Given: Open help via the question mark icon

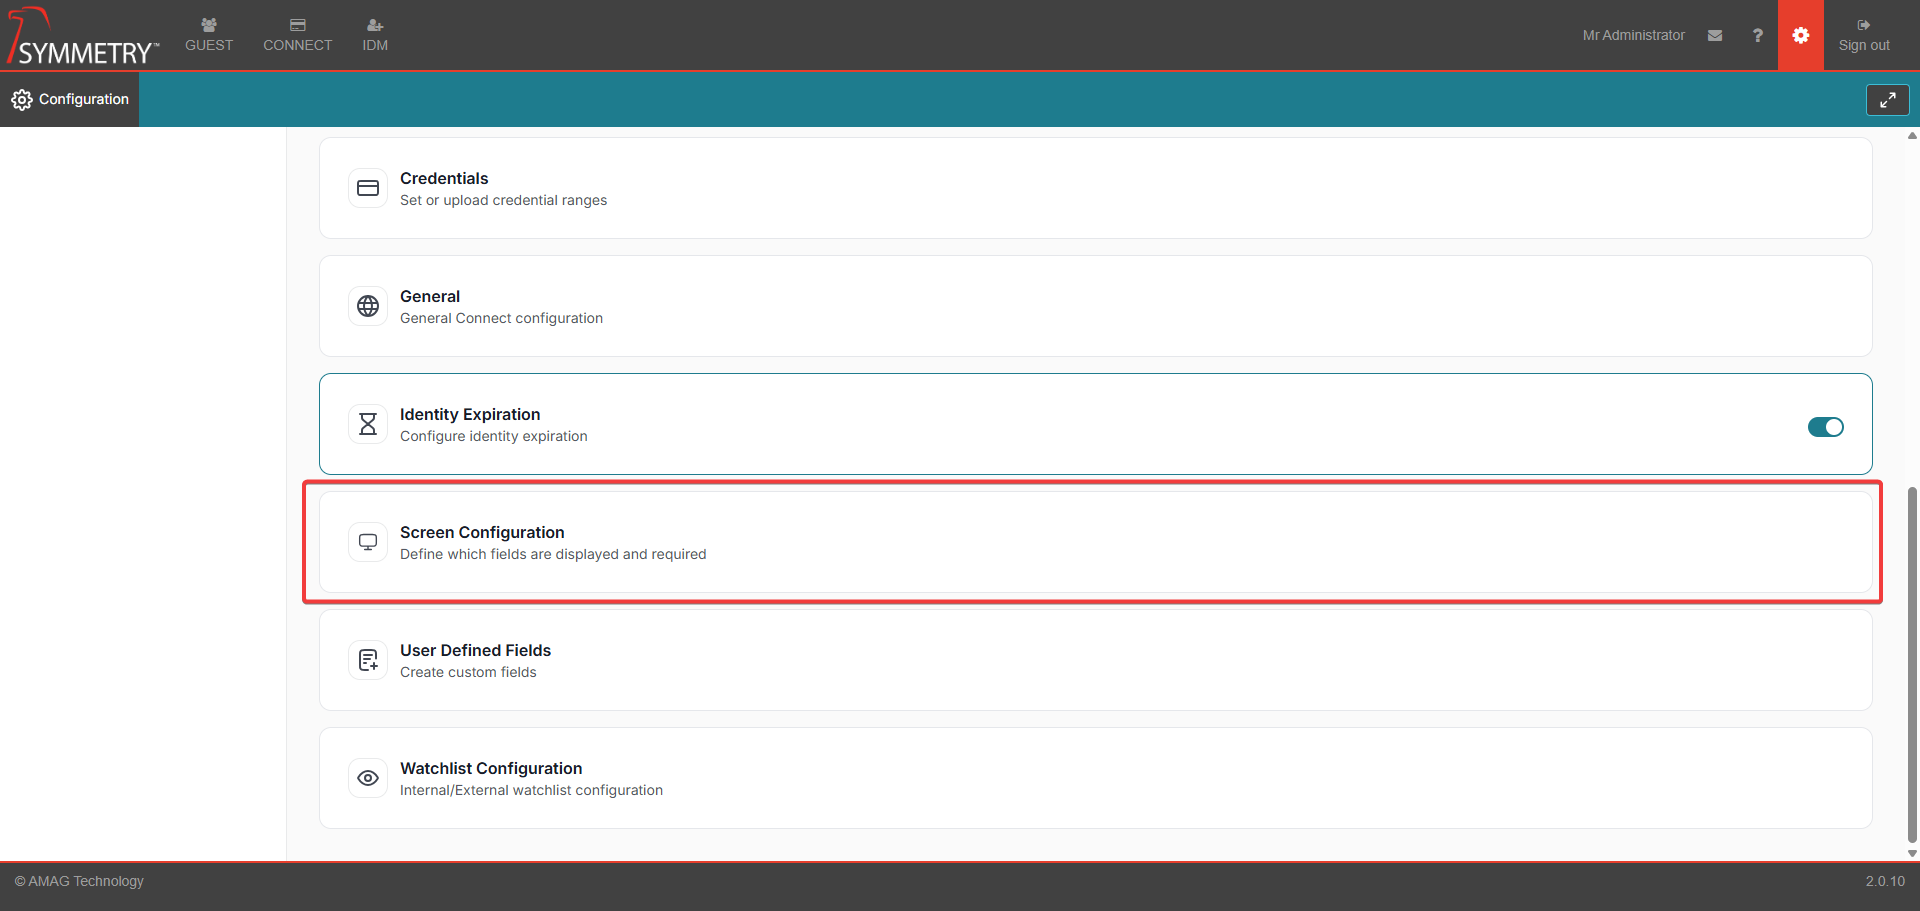Looking at the screenshot, I should (x=1757, y=35).
